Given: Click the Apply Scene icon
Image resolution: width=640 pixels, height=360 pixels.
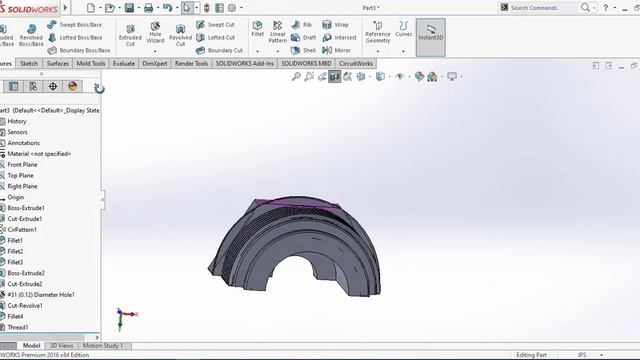Looking at the screenshot, I should (432, 76).
